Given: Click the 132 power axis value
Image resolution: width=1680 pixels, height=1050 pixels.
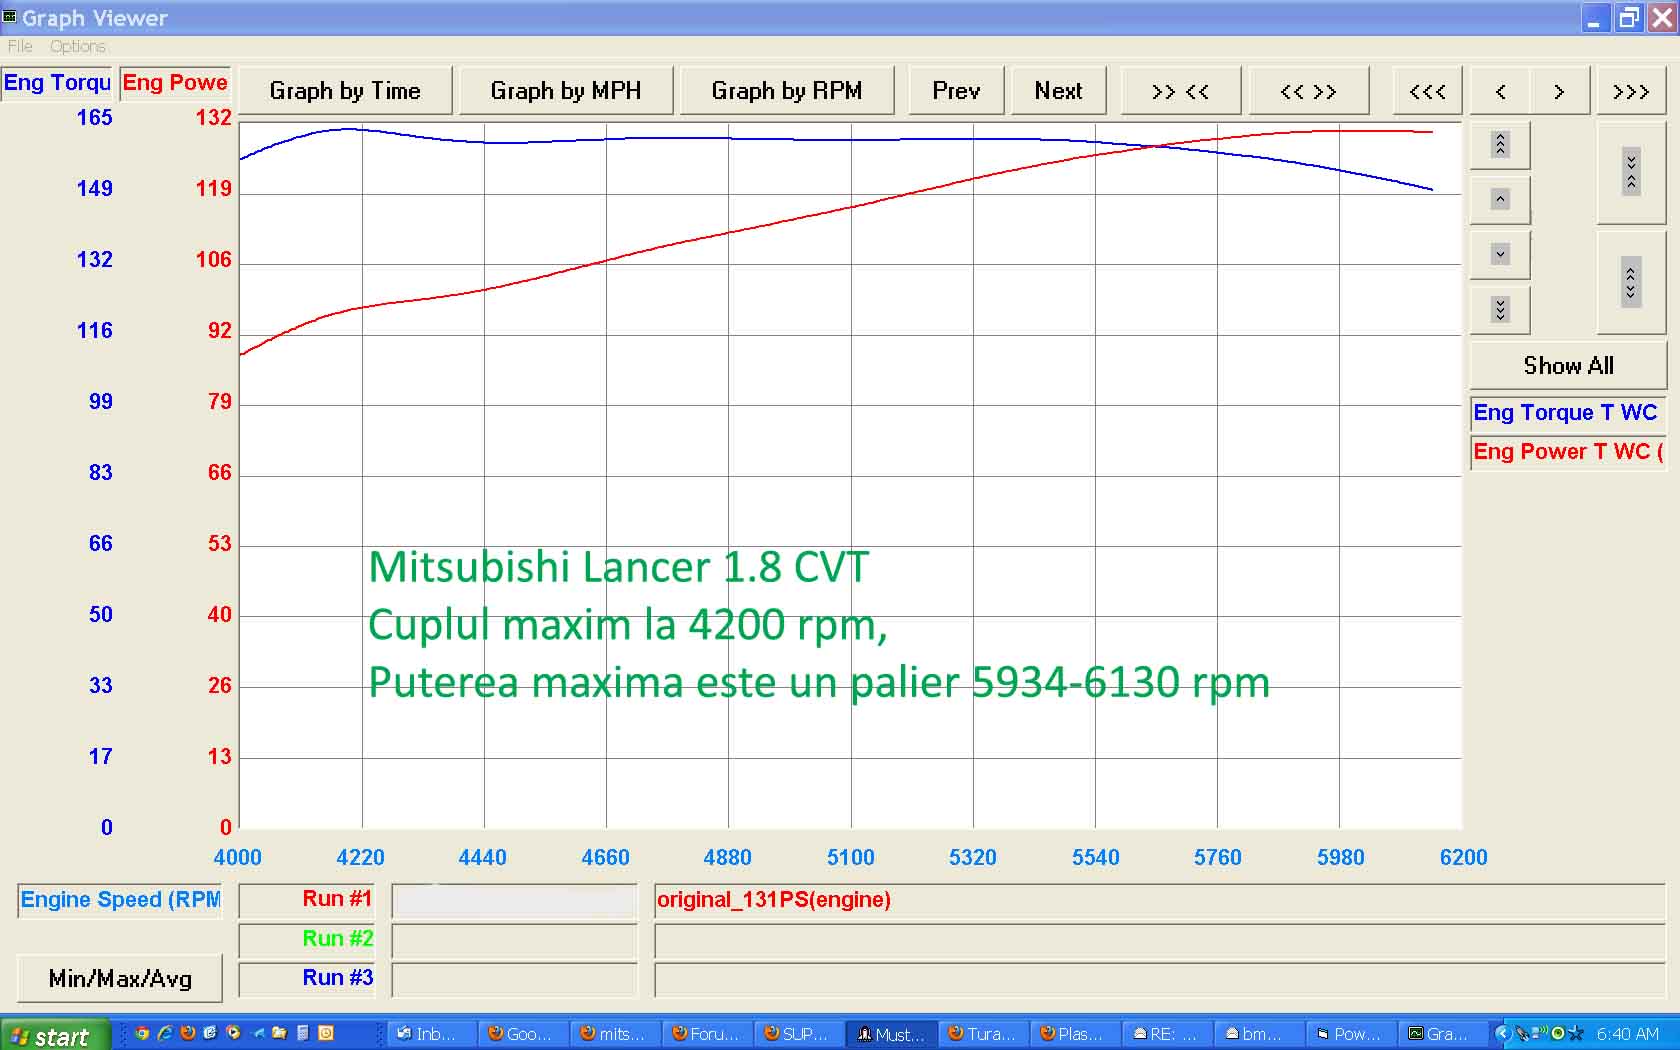Looking at the screenshot, I should [213, 118].
